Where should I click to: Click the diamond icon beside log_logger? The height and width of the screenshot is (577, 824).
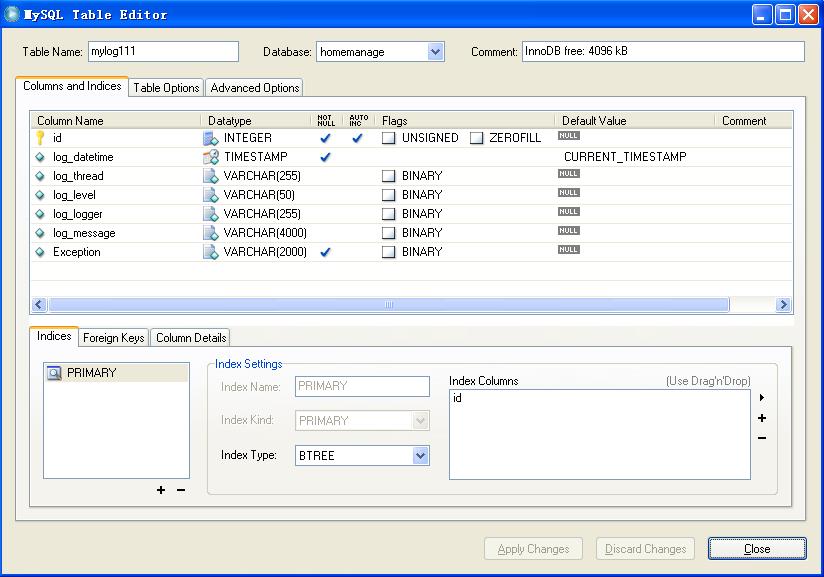40,214
